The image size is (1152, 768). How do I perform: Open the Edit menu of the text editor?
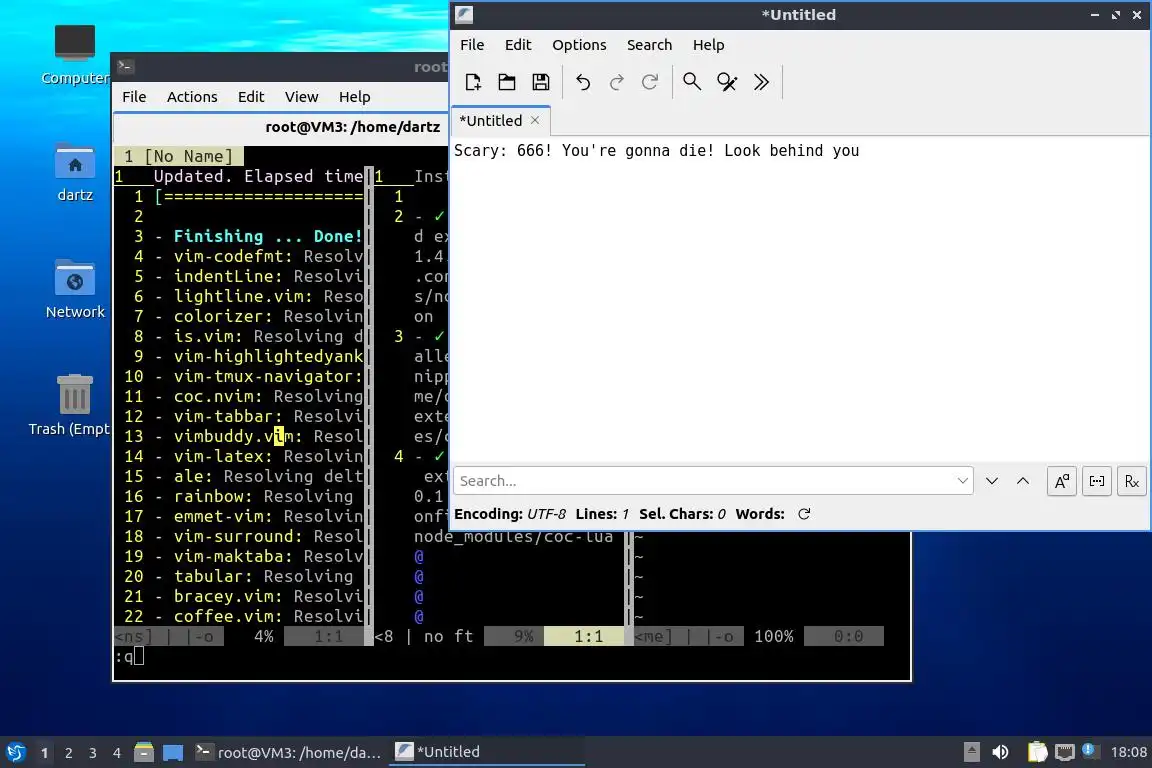click(518, 45)
